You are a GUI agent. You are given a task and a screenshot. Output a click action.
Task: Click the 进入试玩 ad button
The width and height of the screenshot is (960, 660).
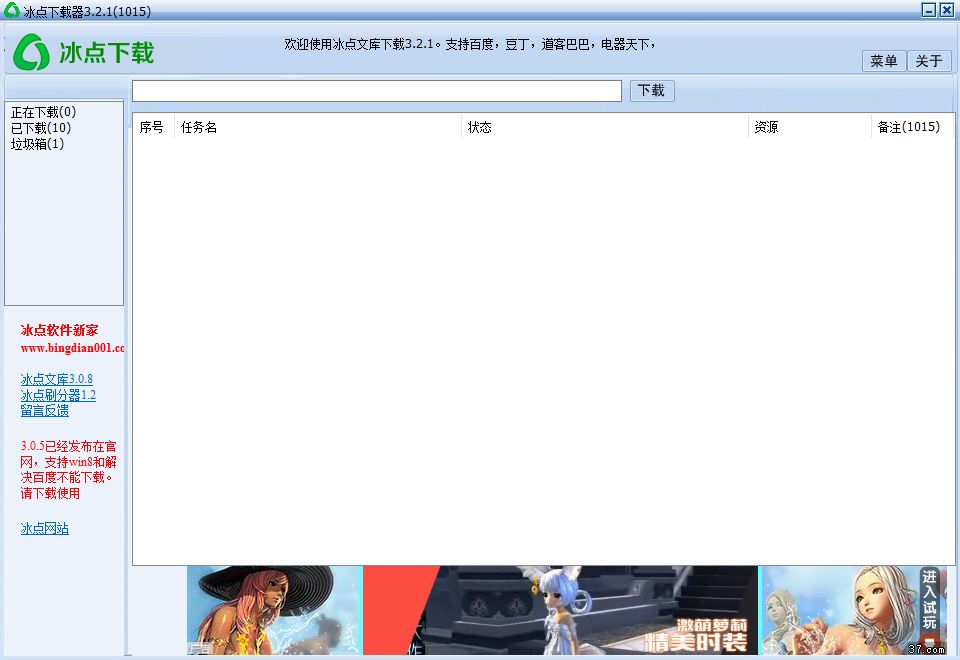[x=930, y=599]
